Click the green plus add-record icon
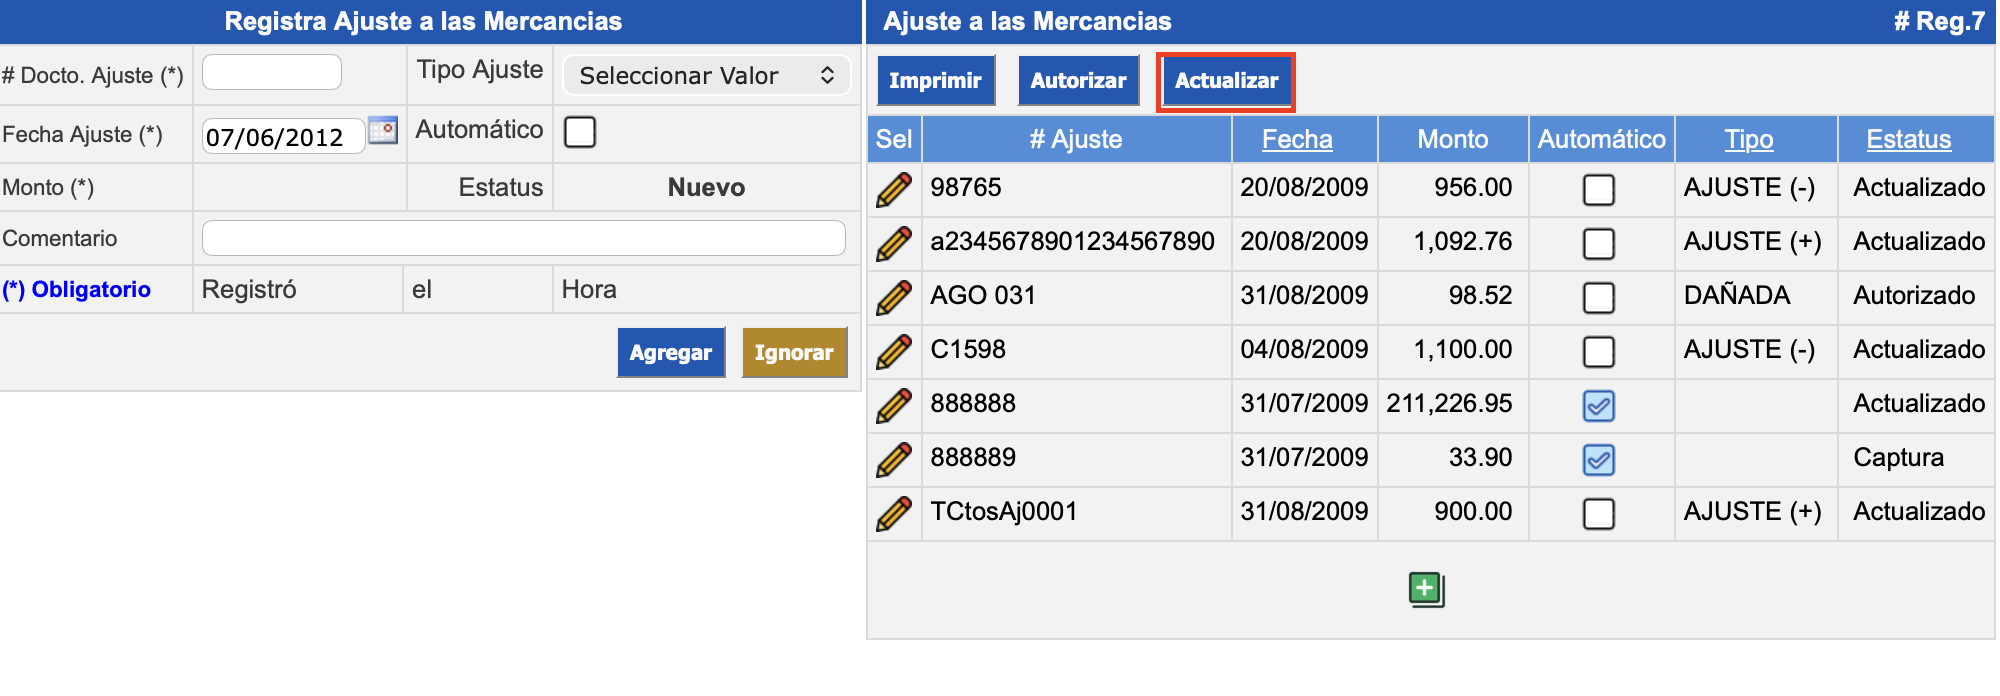2000x696 pixels. 1426,589
